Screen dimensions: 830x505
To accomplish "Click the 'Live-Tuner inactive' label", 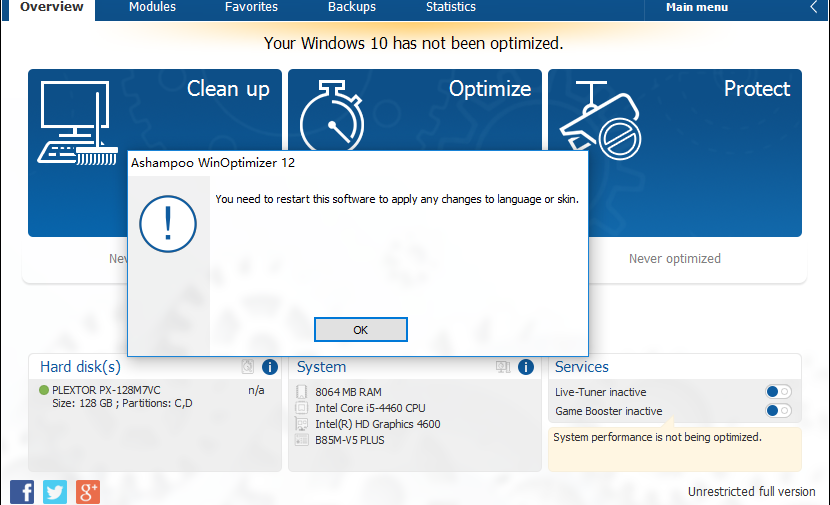I will coord(600,392).
